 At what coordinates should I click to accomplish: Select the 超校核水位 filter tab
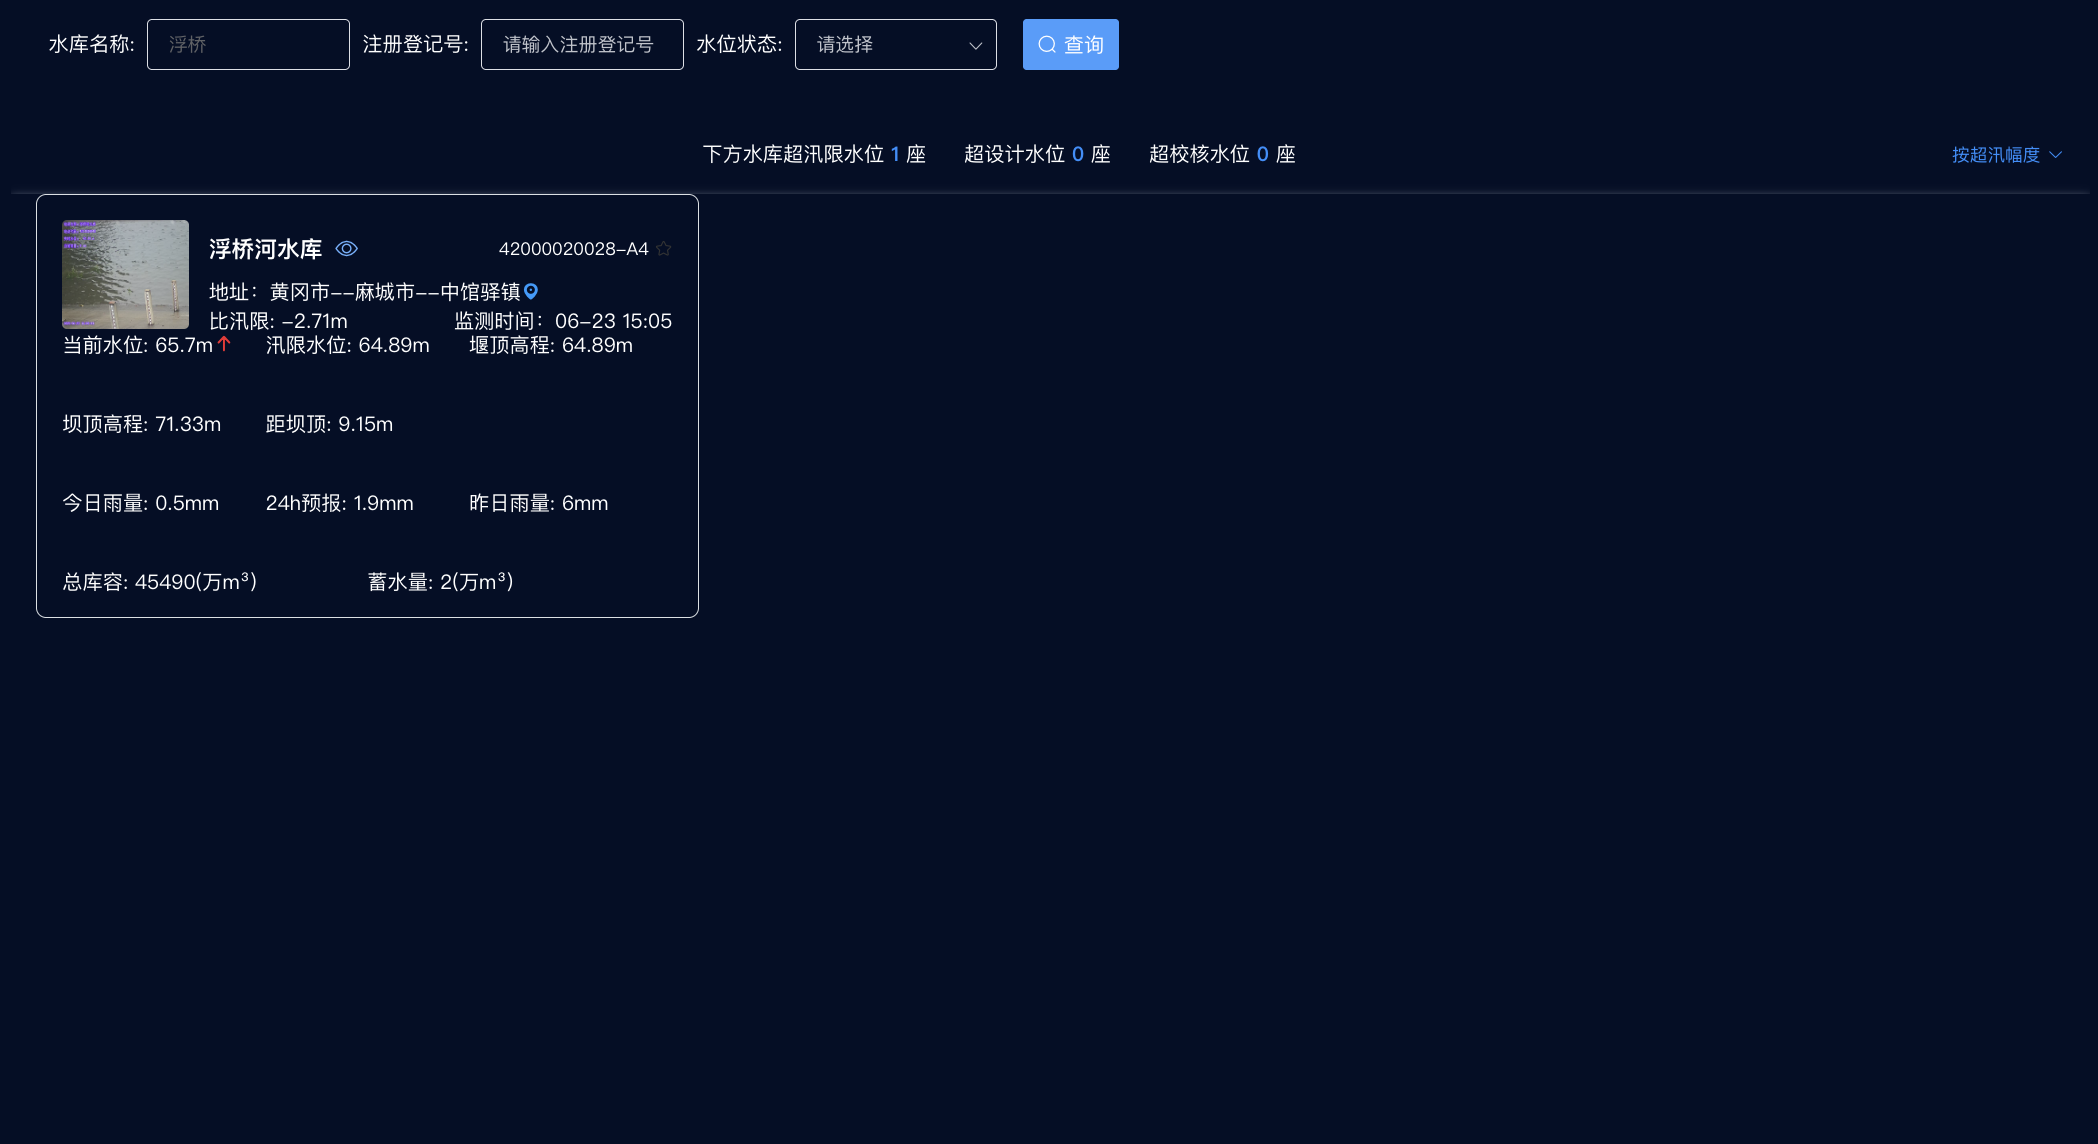(x=1222, y=154)
